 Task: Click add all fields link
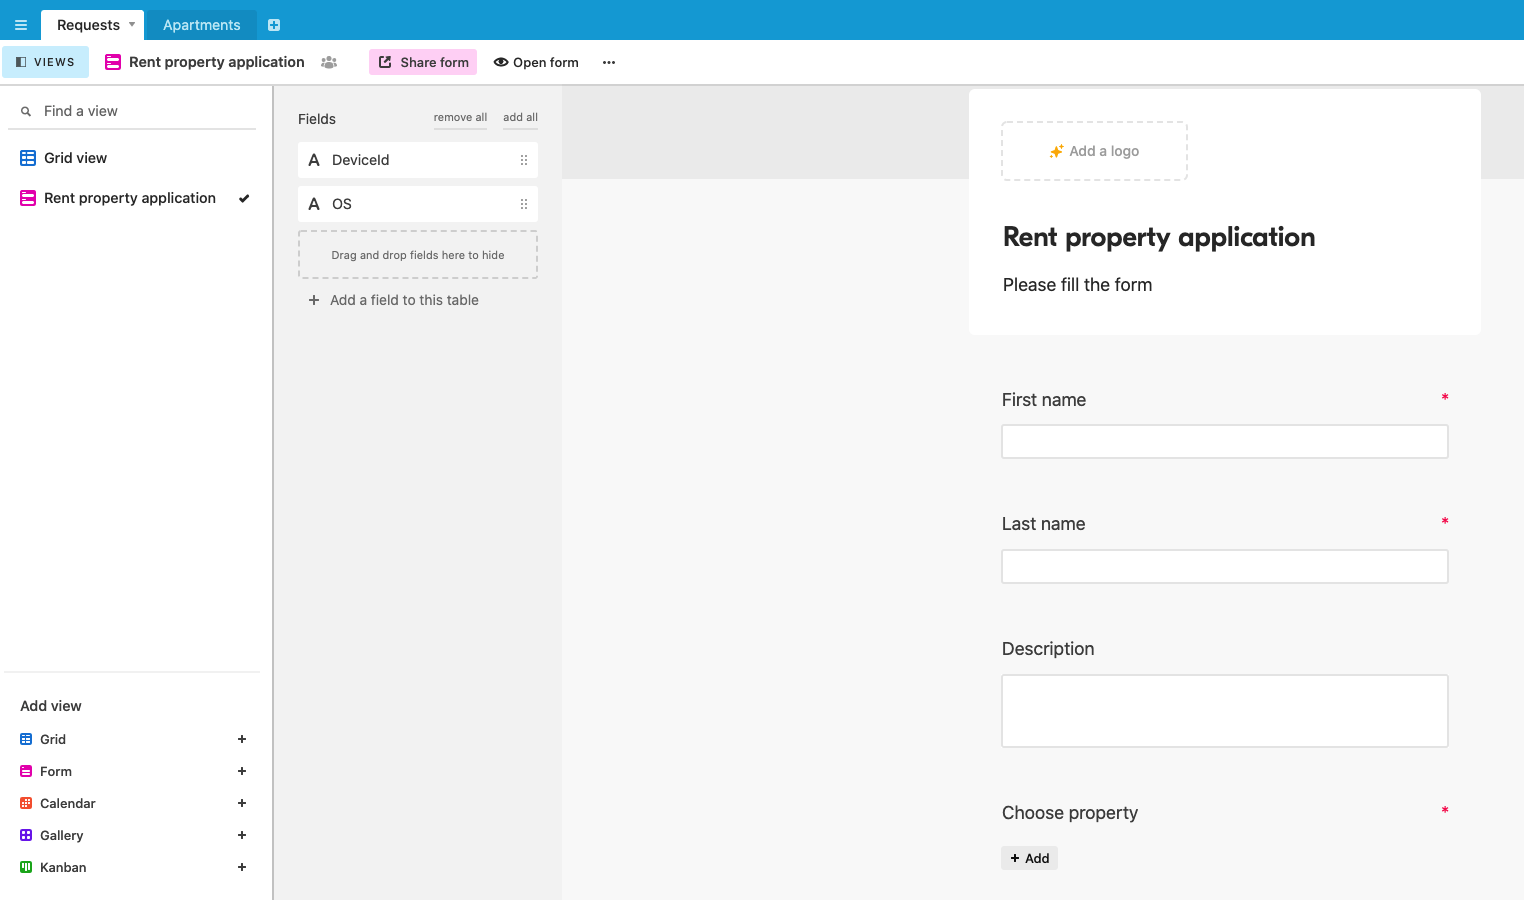[520, 117]
